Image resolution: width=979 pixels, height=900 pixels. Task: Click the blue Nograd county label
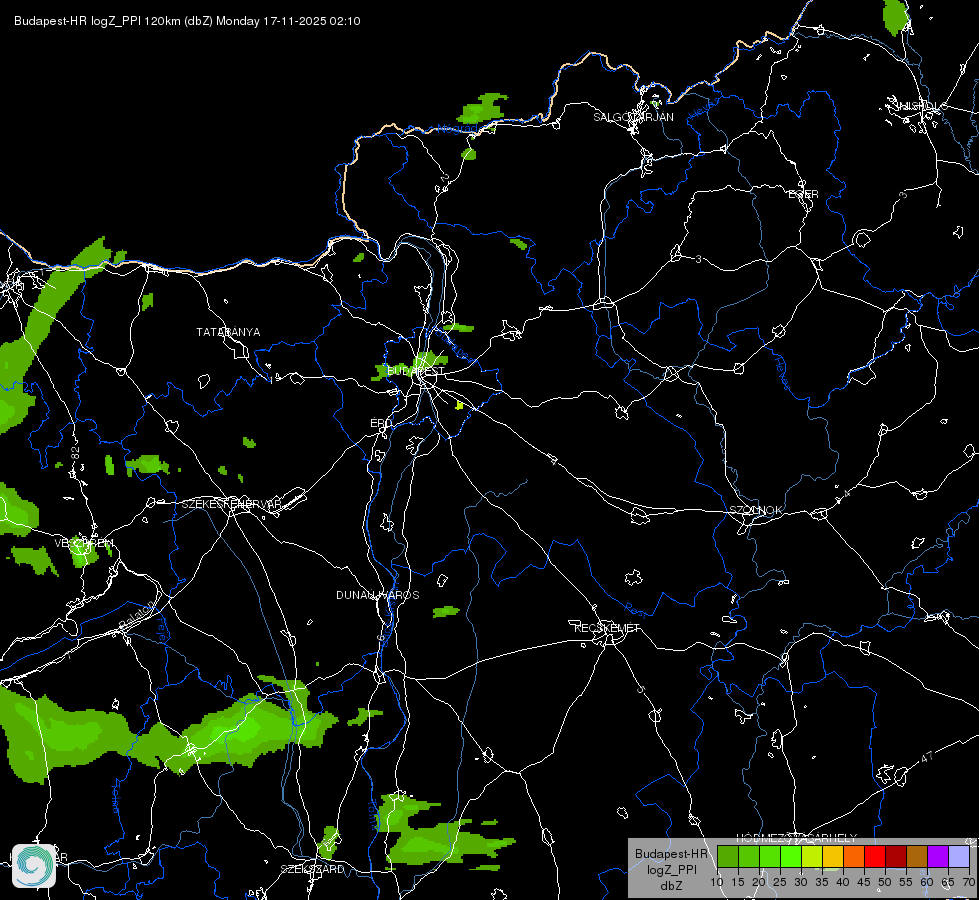457,129
